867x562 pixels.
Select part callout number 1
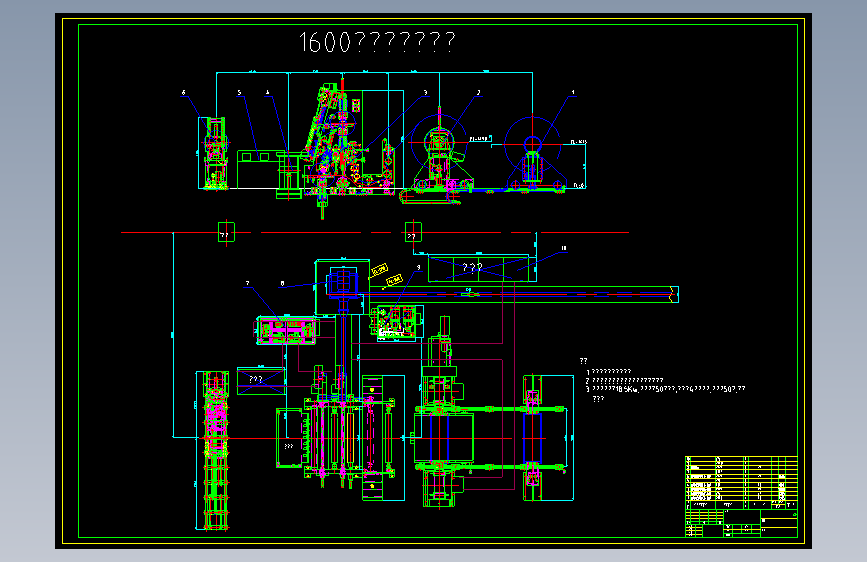573,92
